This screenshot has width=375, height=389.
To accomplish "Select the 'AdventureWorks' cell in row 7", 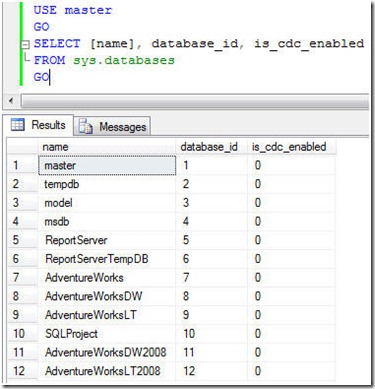I will (107, 277).
